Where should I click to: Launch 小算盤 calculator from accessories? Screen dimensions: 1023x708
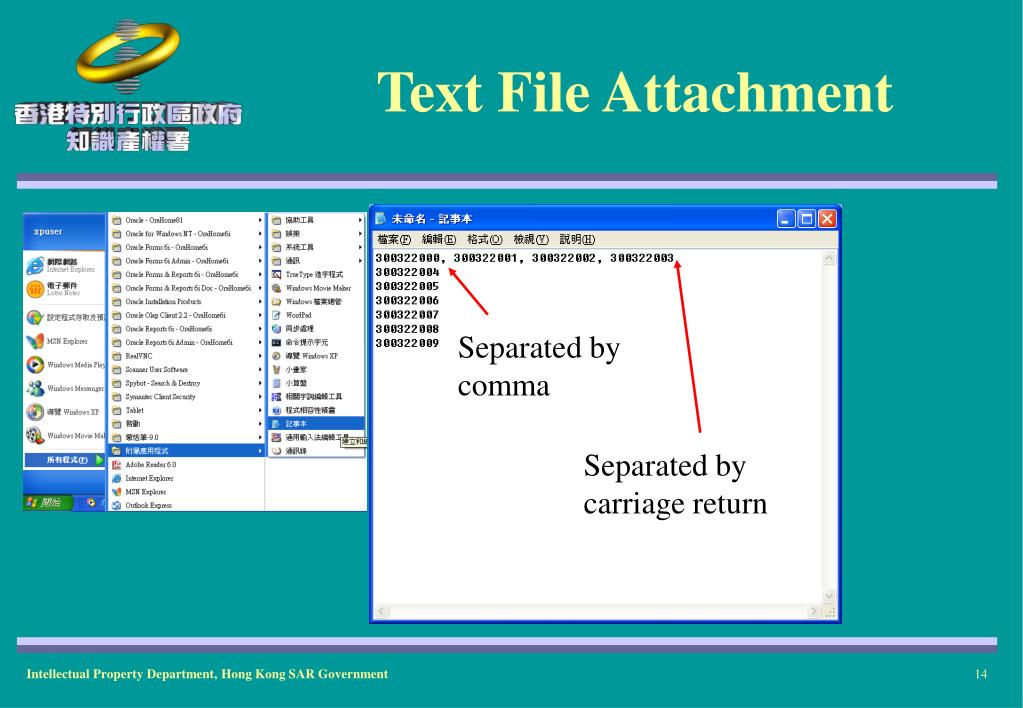pyautogui.click(x=289, y=383)
